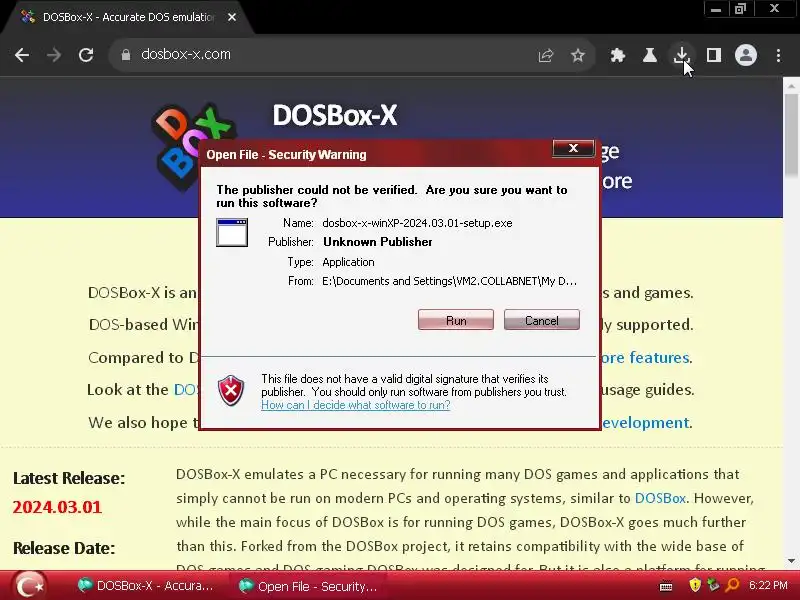Switch to DOSBox-X taskbar window button
800x600 pixels.
tap(148, 586)
